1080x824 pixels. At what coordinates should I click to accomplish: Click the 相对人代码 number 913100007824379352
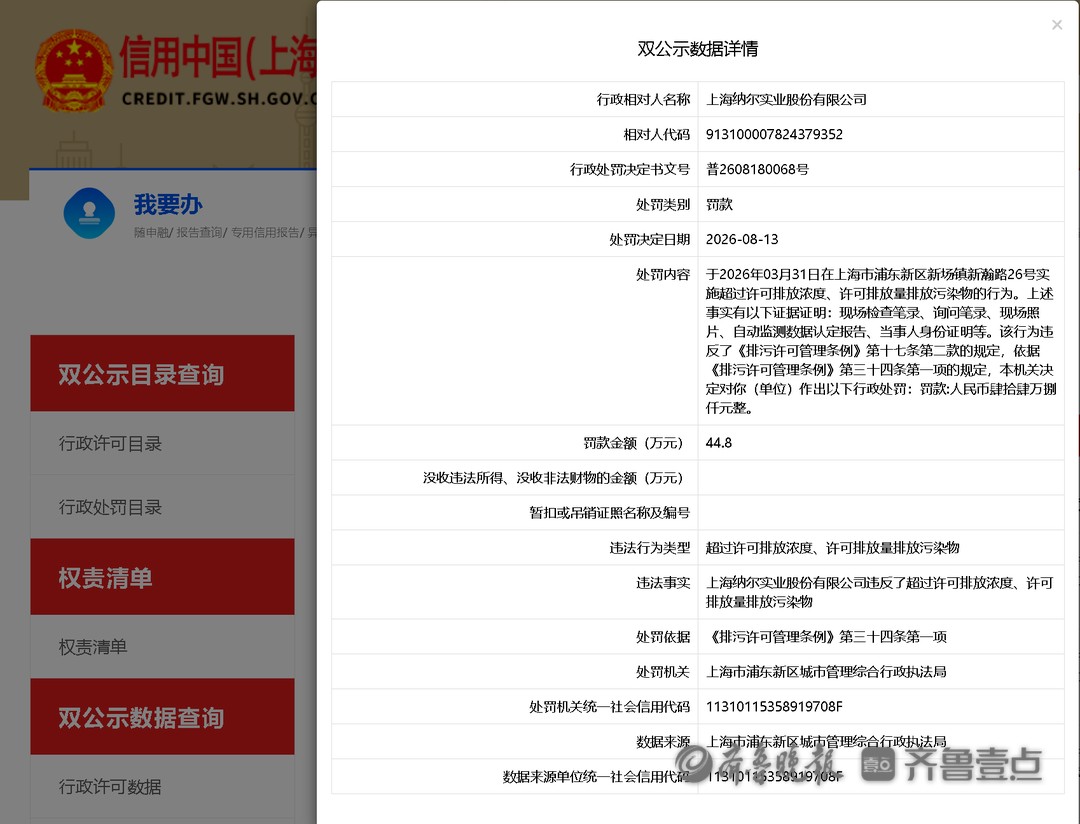(x=774, y=134)
